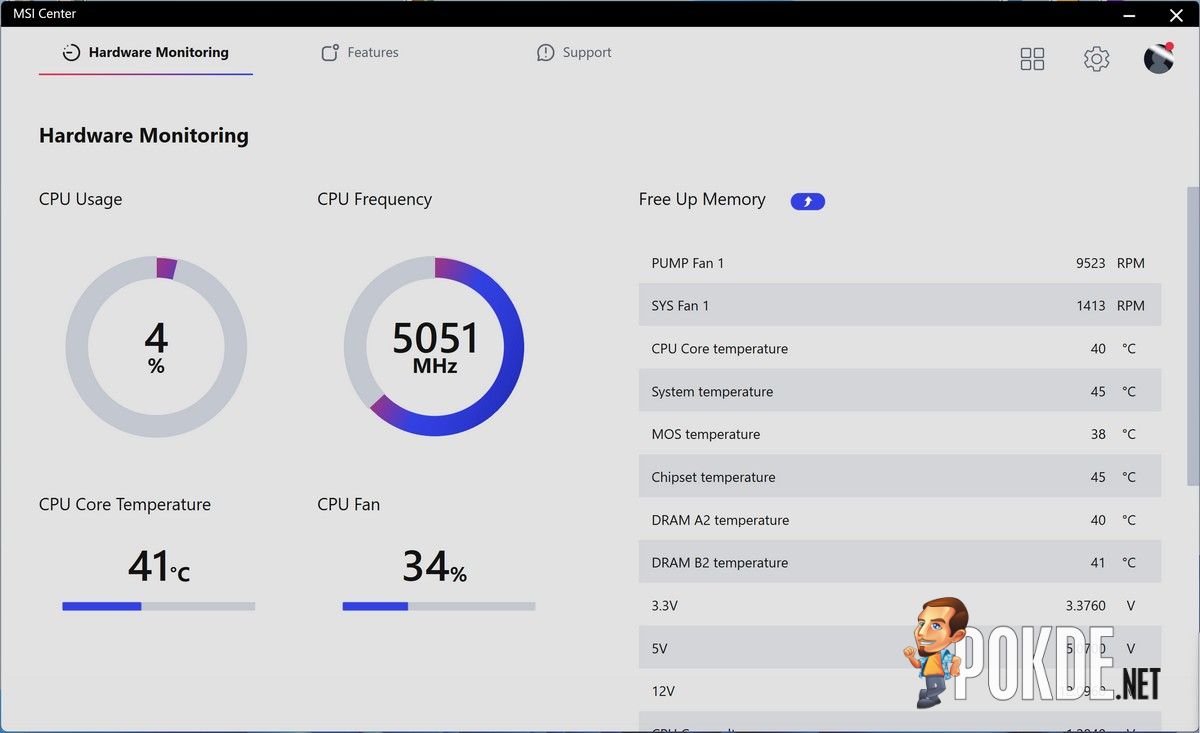Switch to the Support tab
The image size is (1200, 733).
574,53
